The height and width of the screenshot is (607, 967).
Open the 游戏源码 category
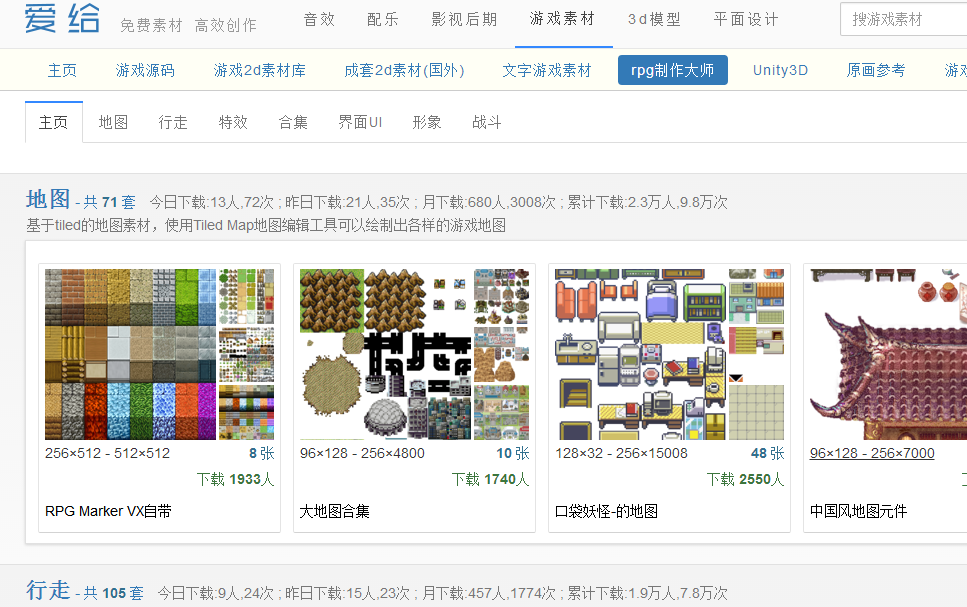146,70
